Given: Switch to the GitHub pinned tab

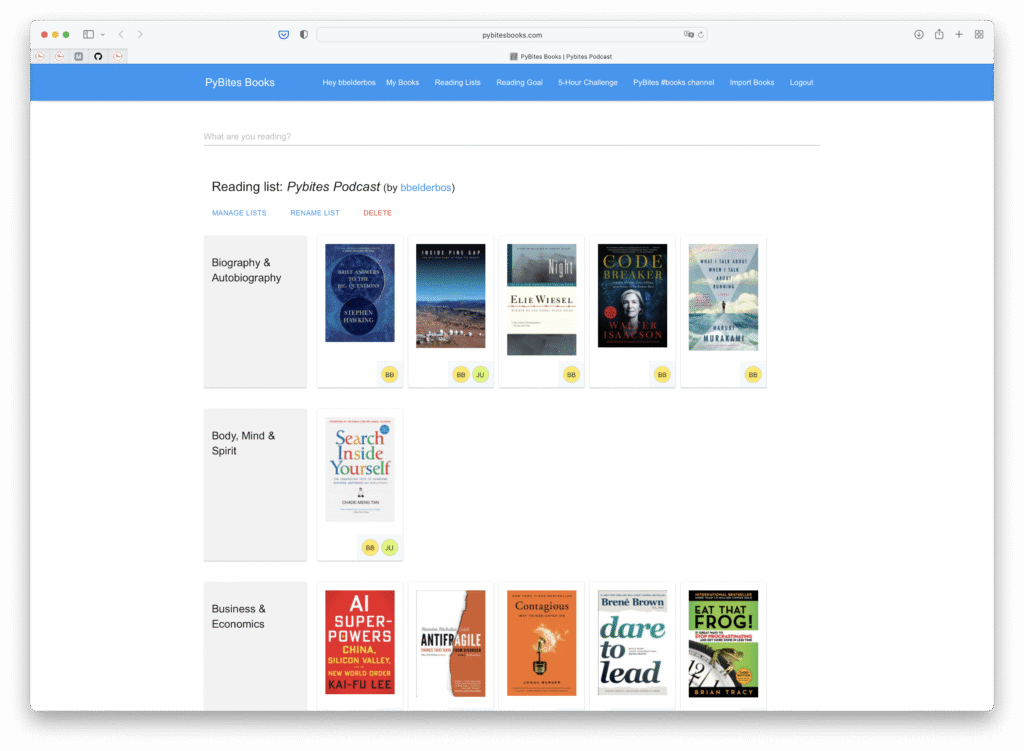Looking at the screenshot, I should [98, 57].
